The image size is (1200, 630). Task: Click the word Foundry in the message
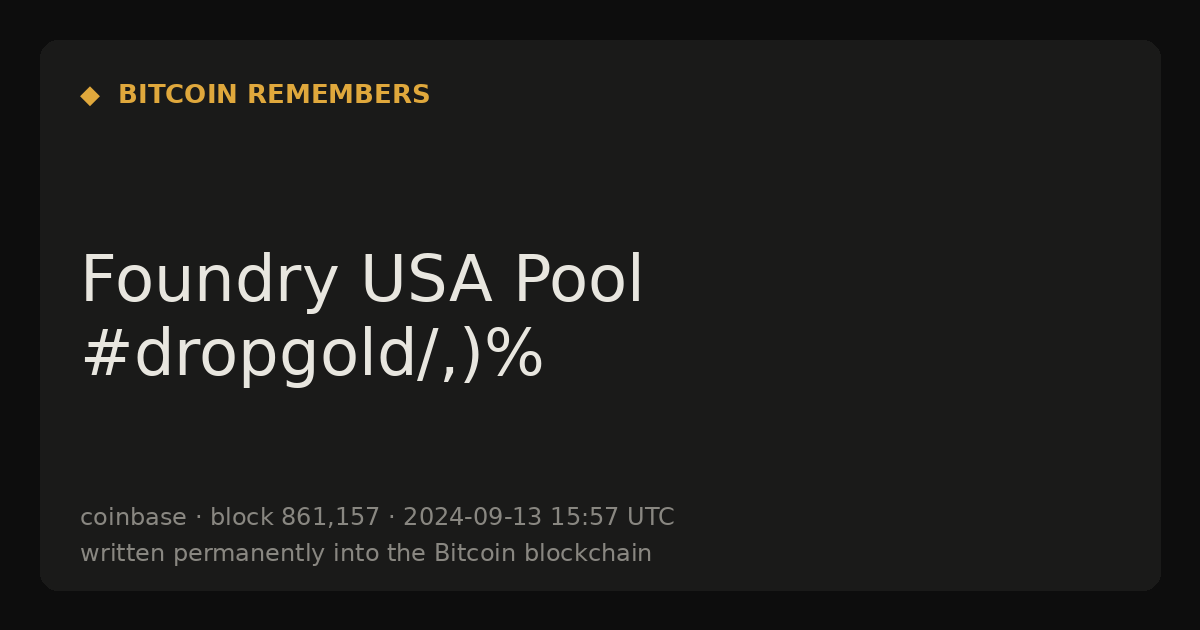(x=210, y=280)
